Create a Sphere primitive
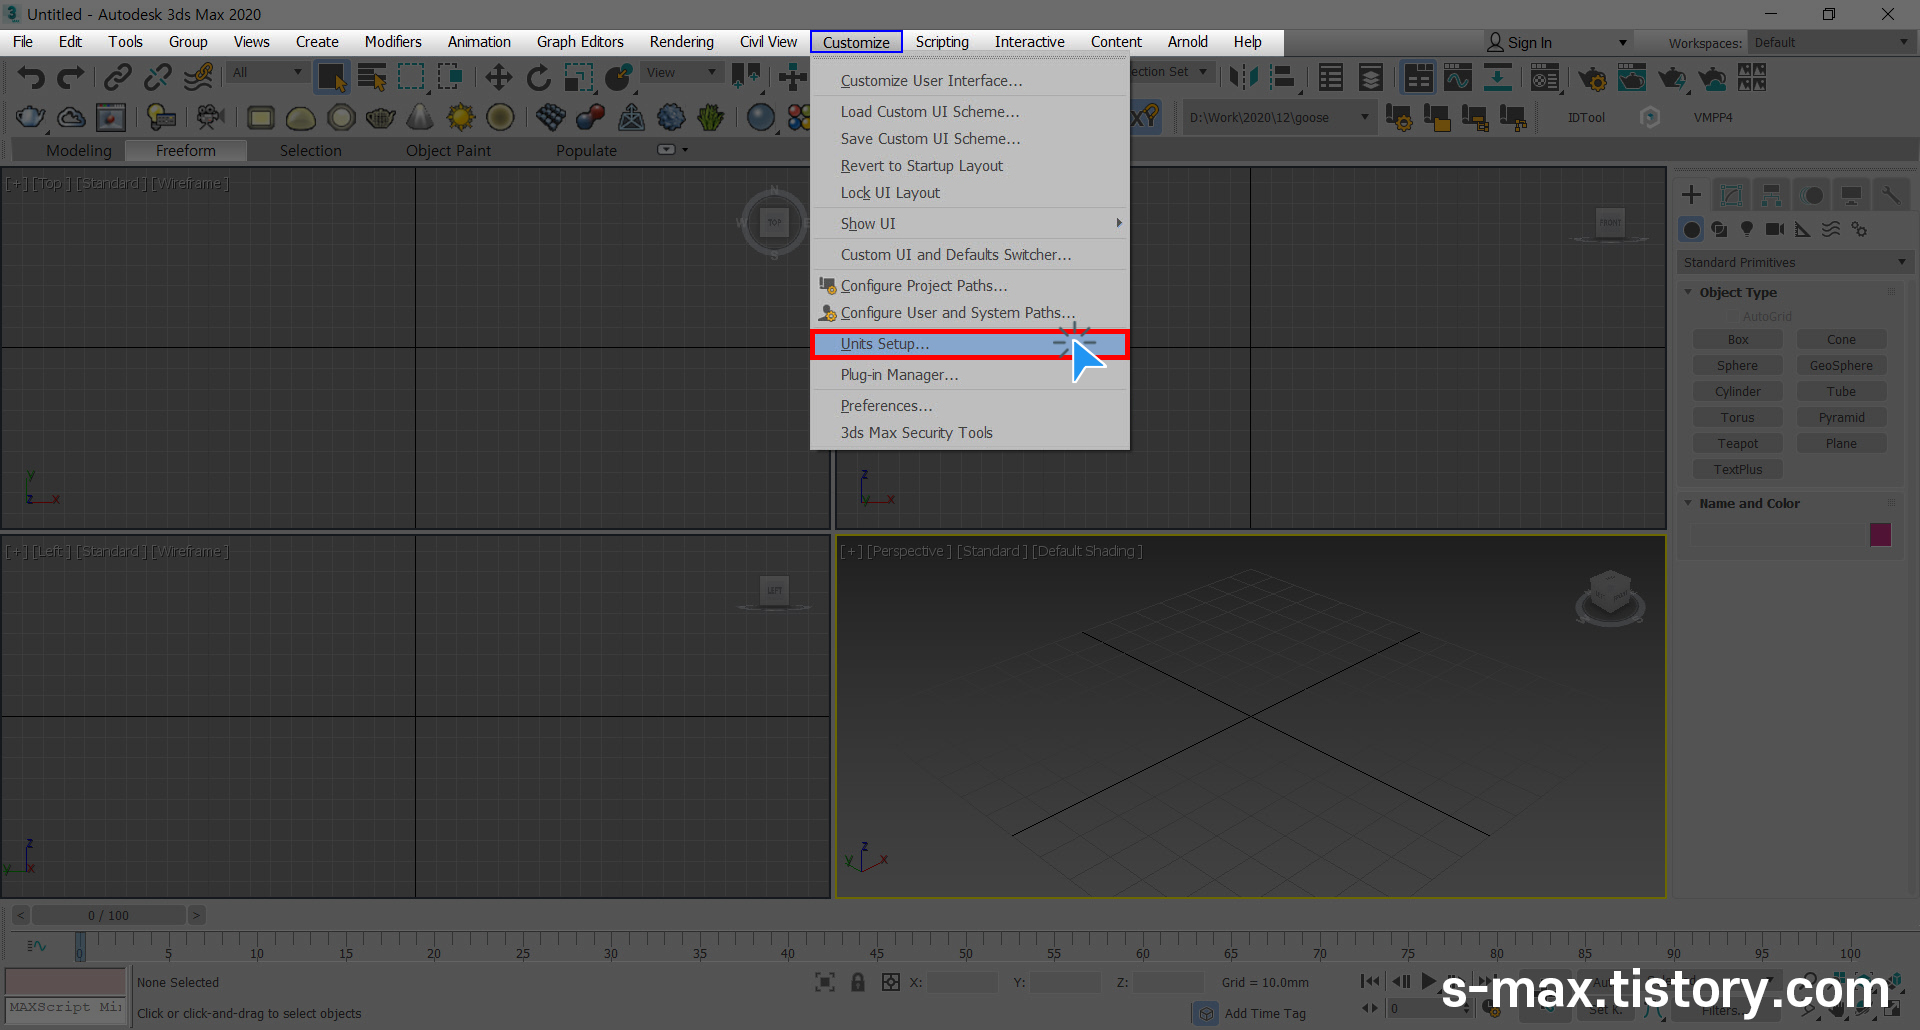Viewport: 1920px width, 1030px height. [1738, 366]
